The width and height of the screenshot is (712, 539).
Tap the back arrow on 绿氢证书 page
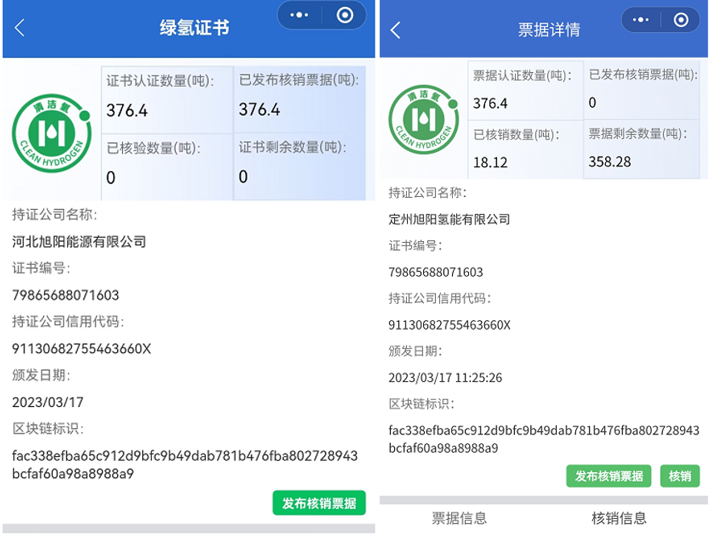pos(20,28)
